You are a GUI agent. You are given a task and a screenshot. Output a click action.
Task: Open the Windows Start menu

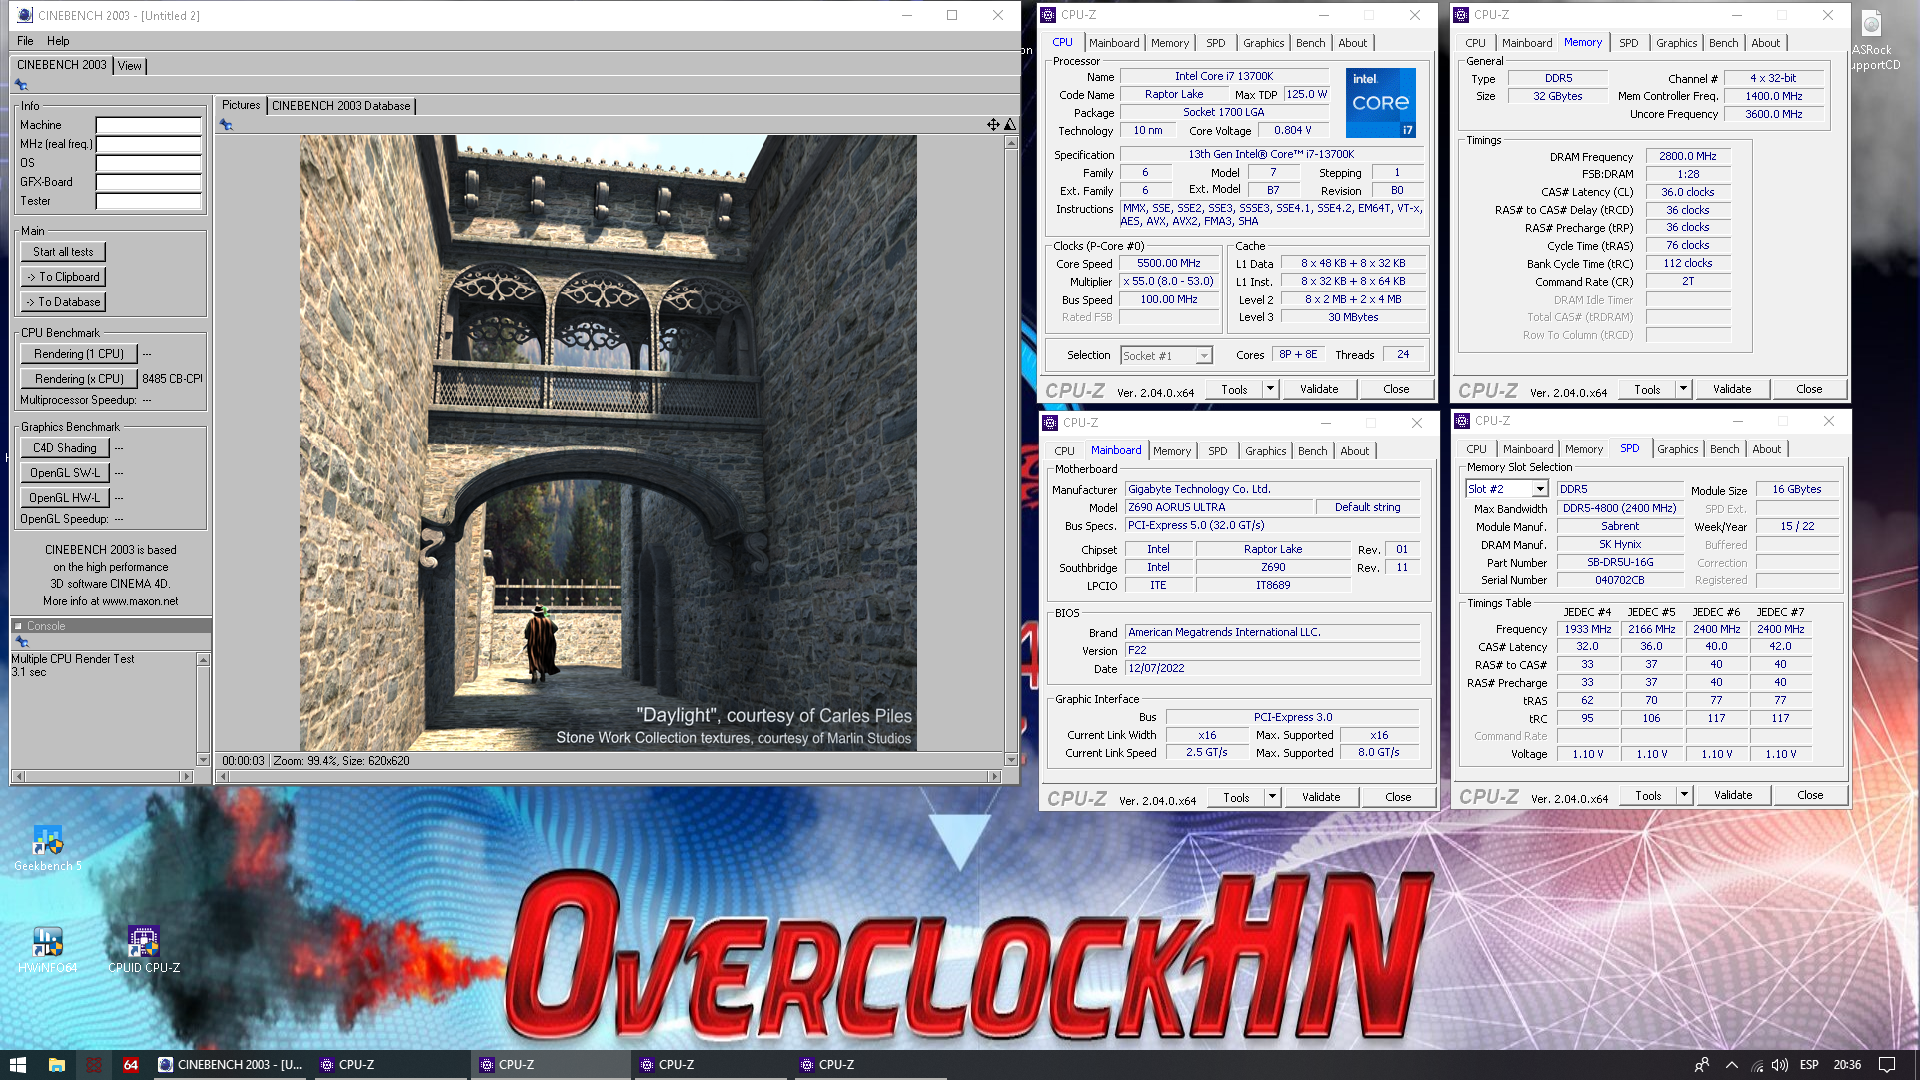pyautogui.click(x=18, y=1065)
